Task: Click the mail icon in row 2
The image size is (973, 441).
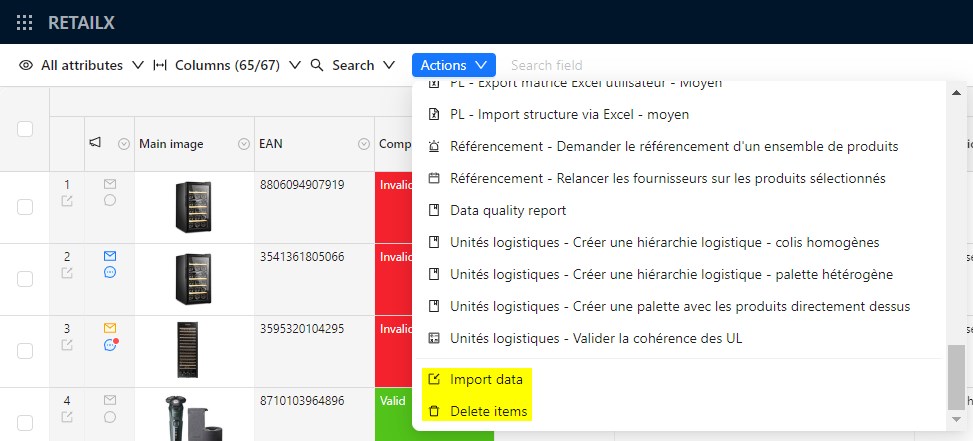Action: click(x=110, y=256)
